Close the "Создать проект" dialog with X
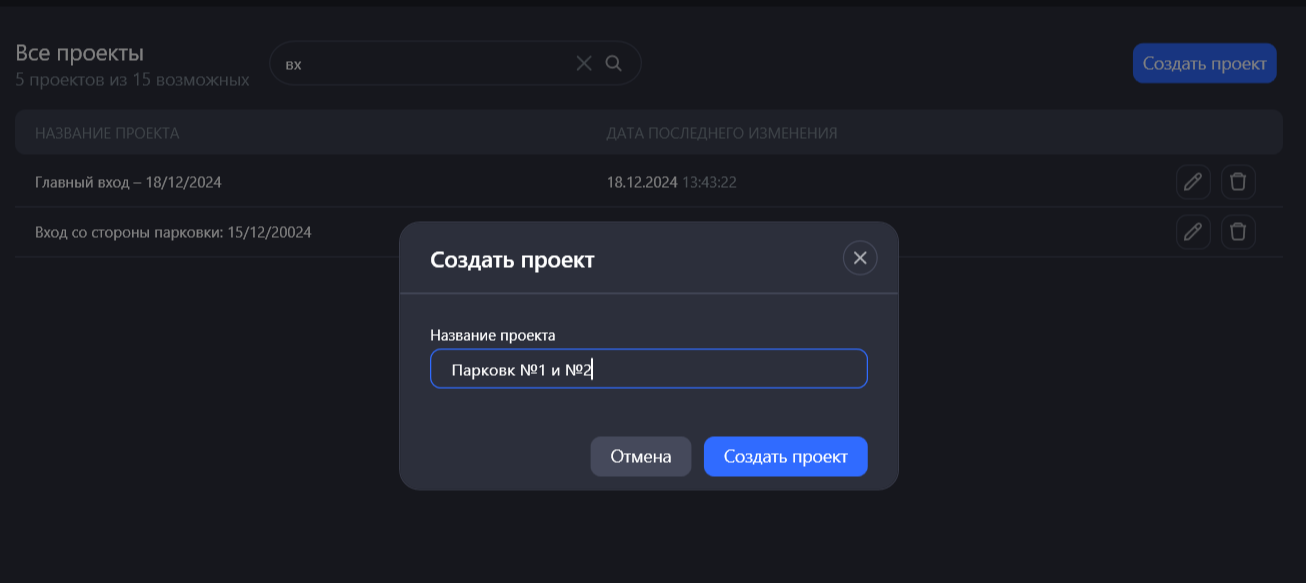This screenshot has width=1306, height=583. 860,258
